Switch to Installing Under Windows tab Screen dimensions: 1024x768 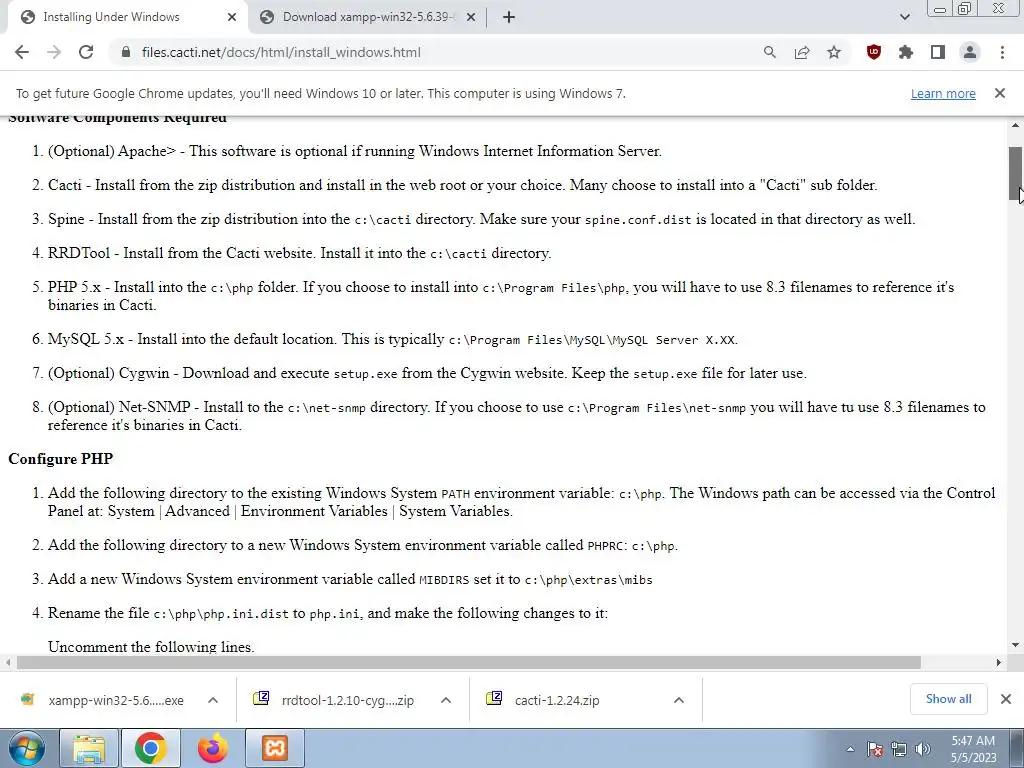[x=124, y=17]
